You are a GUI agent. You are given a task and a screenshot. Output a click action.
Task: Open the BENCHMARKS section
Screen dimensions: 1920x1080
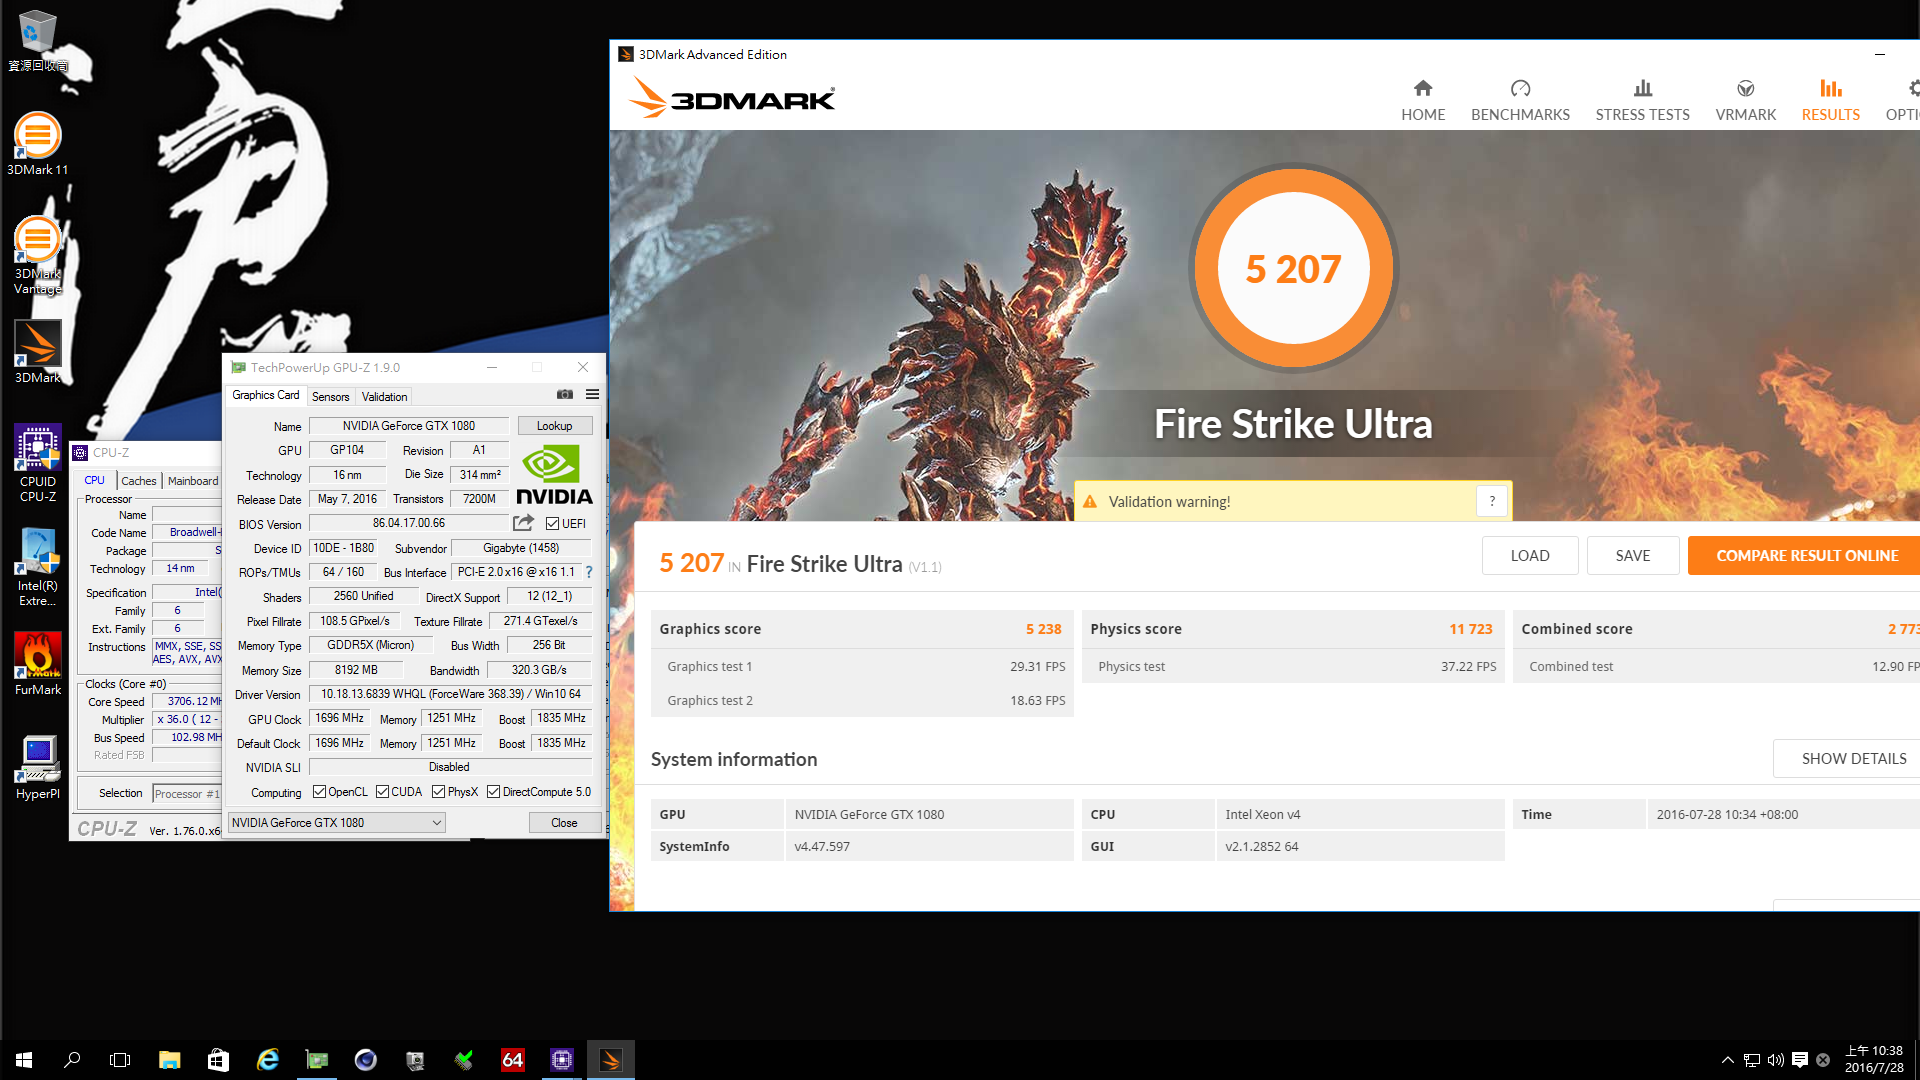coord(1520,101)
